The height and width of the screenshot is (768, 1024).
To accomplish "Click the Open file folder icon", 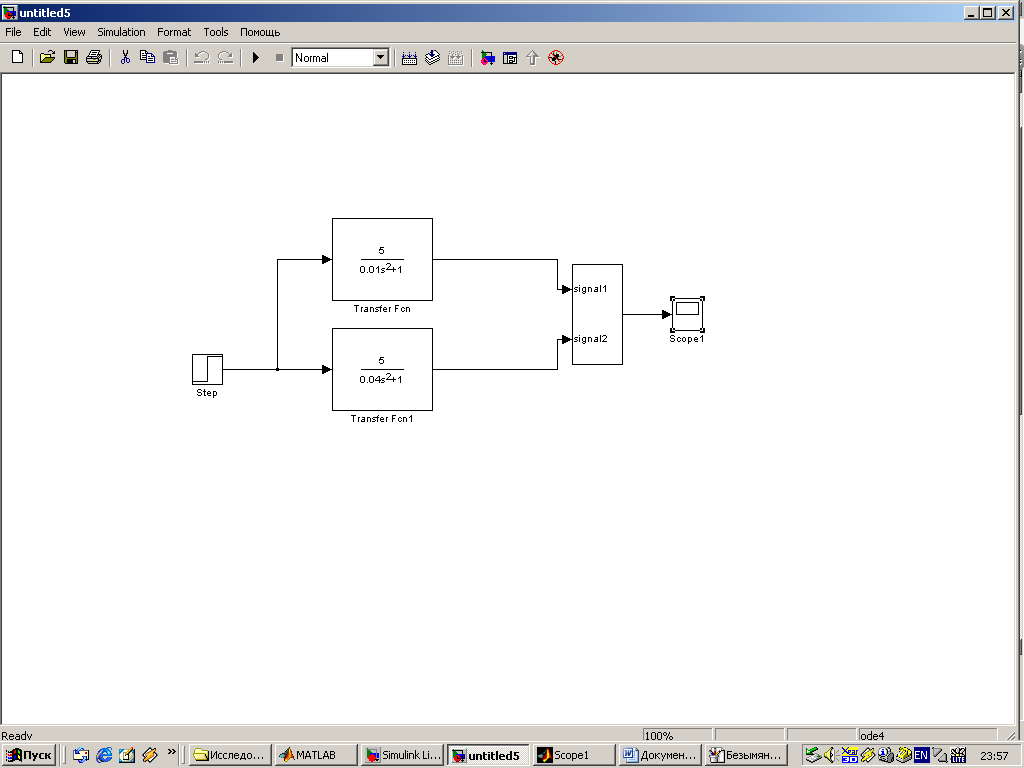I will [x=47, y=58].
